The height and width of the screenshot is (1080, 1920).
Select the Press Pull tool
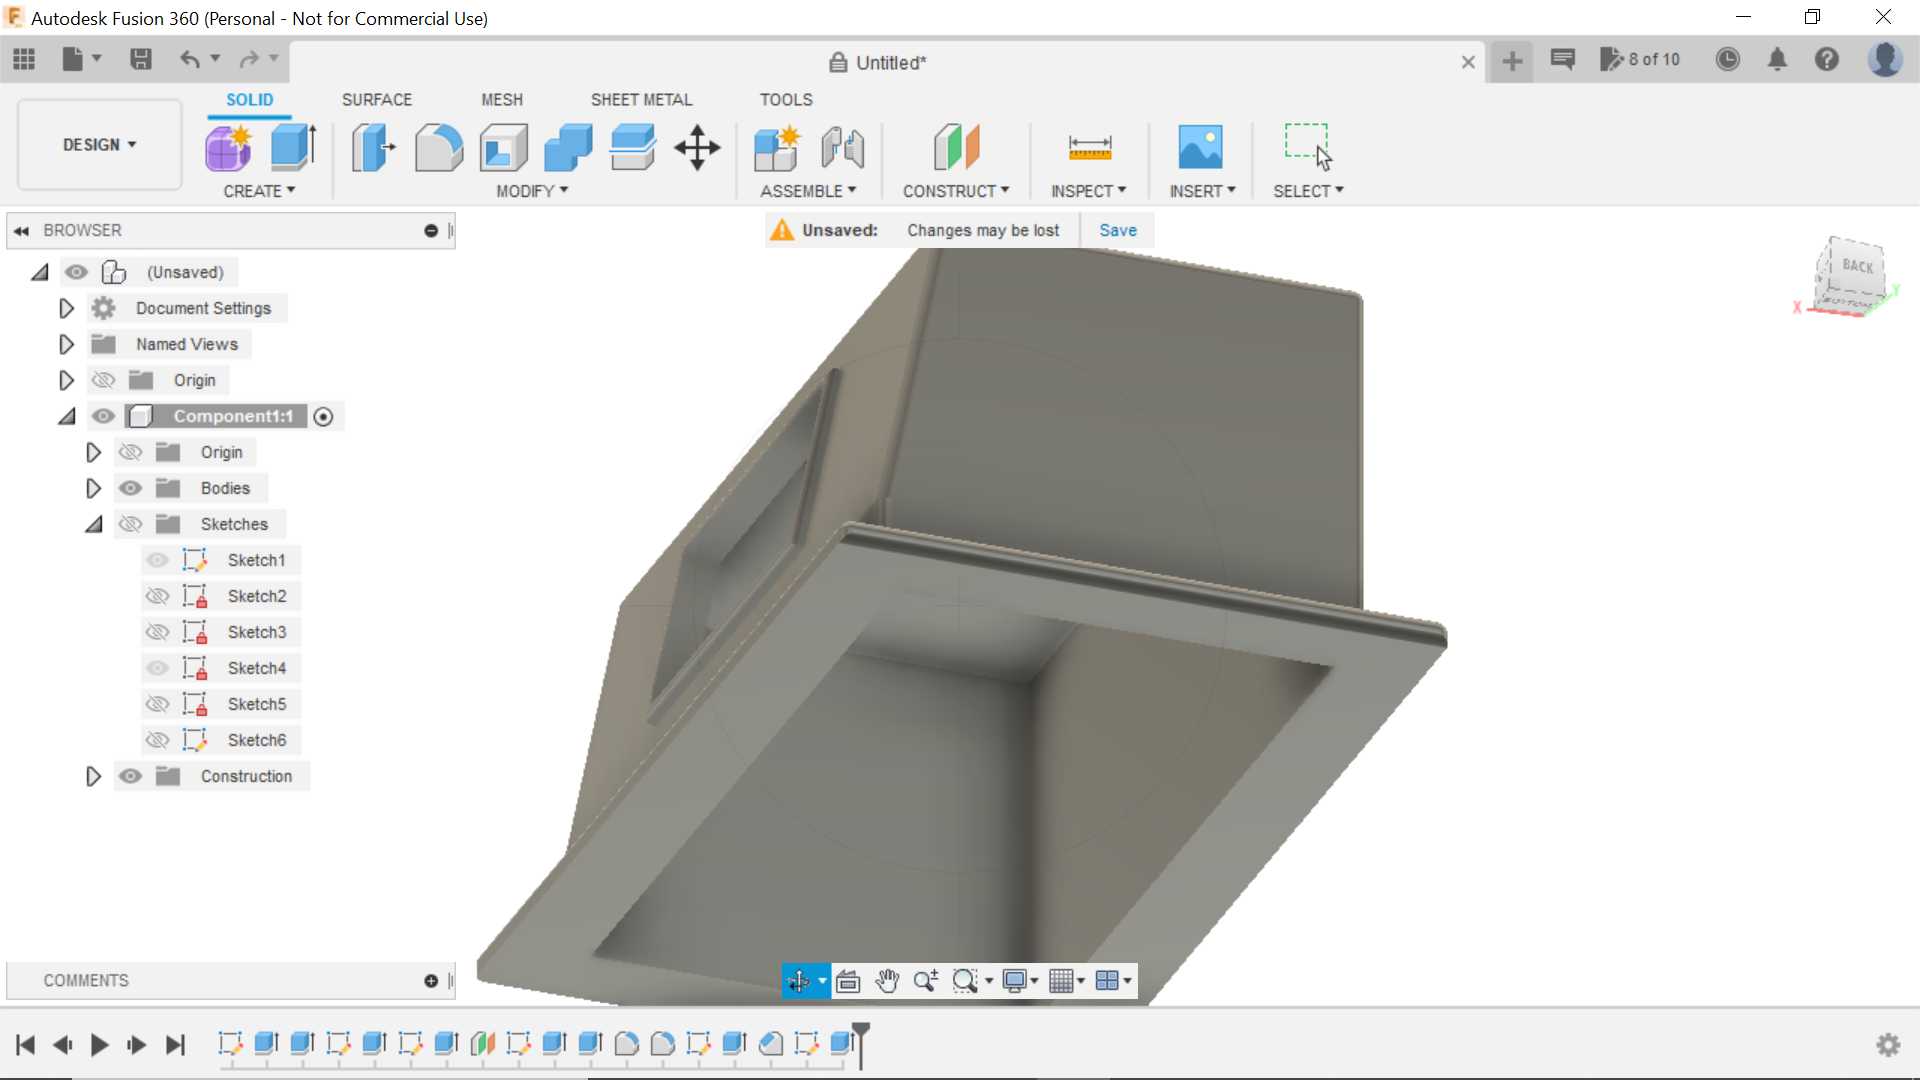click(372, 147)
